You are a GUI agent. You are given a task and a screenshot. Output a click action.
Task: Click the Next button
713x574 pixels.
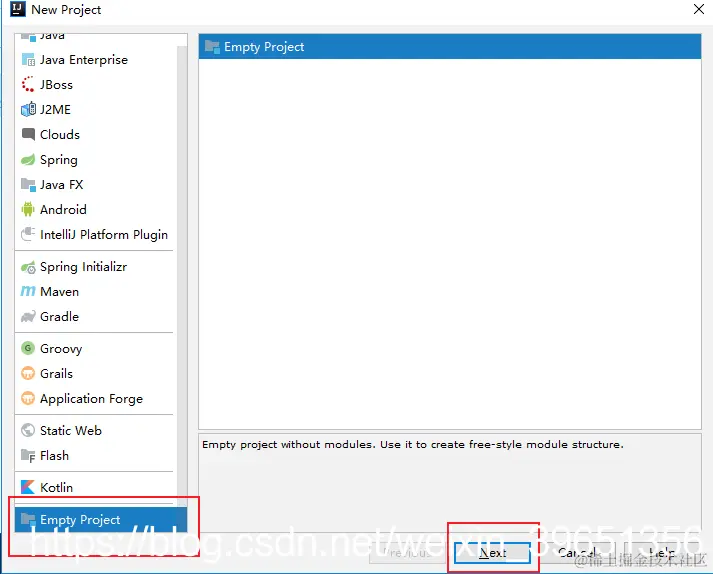pos(492,553)
